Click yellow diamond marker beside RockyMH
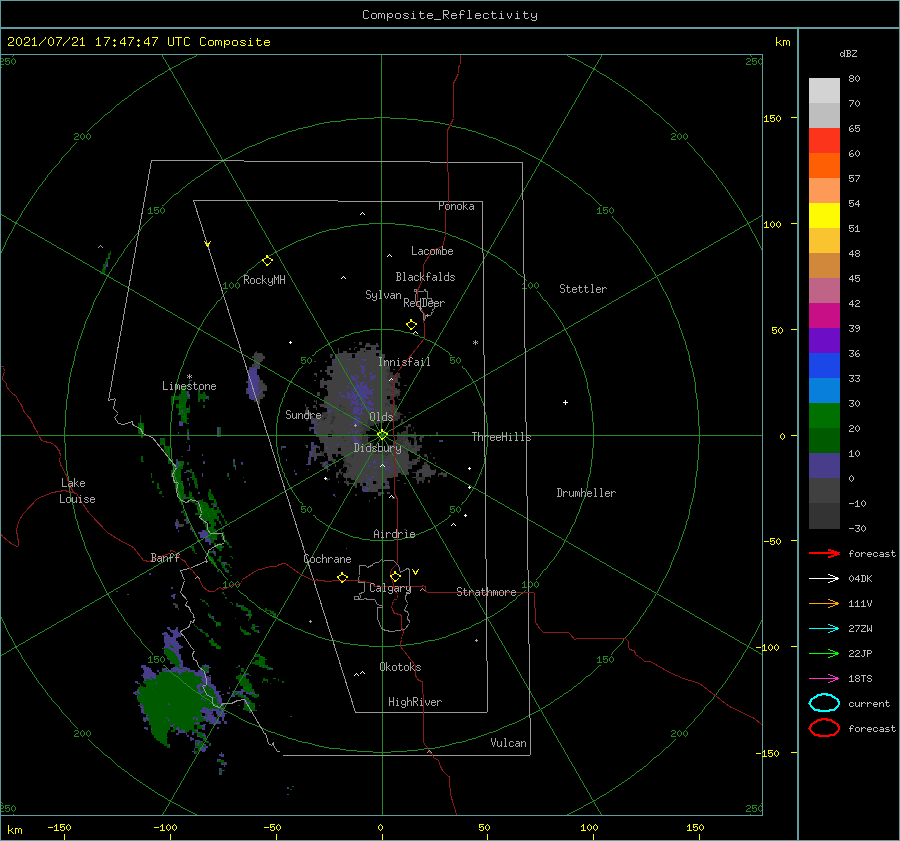 coord(267,261)
